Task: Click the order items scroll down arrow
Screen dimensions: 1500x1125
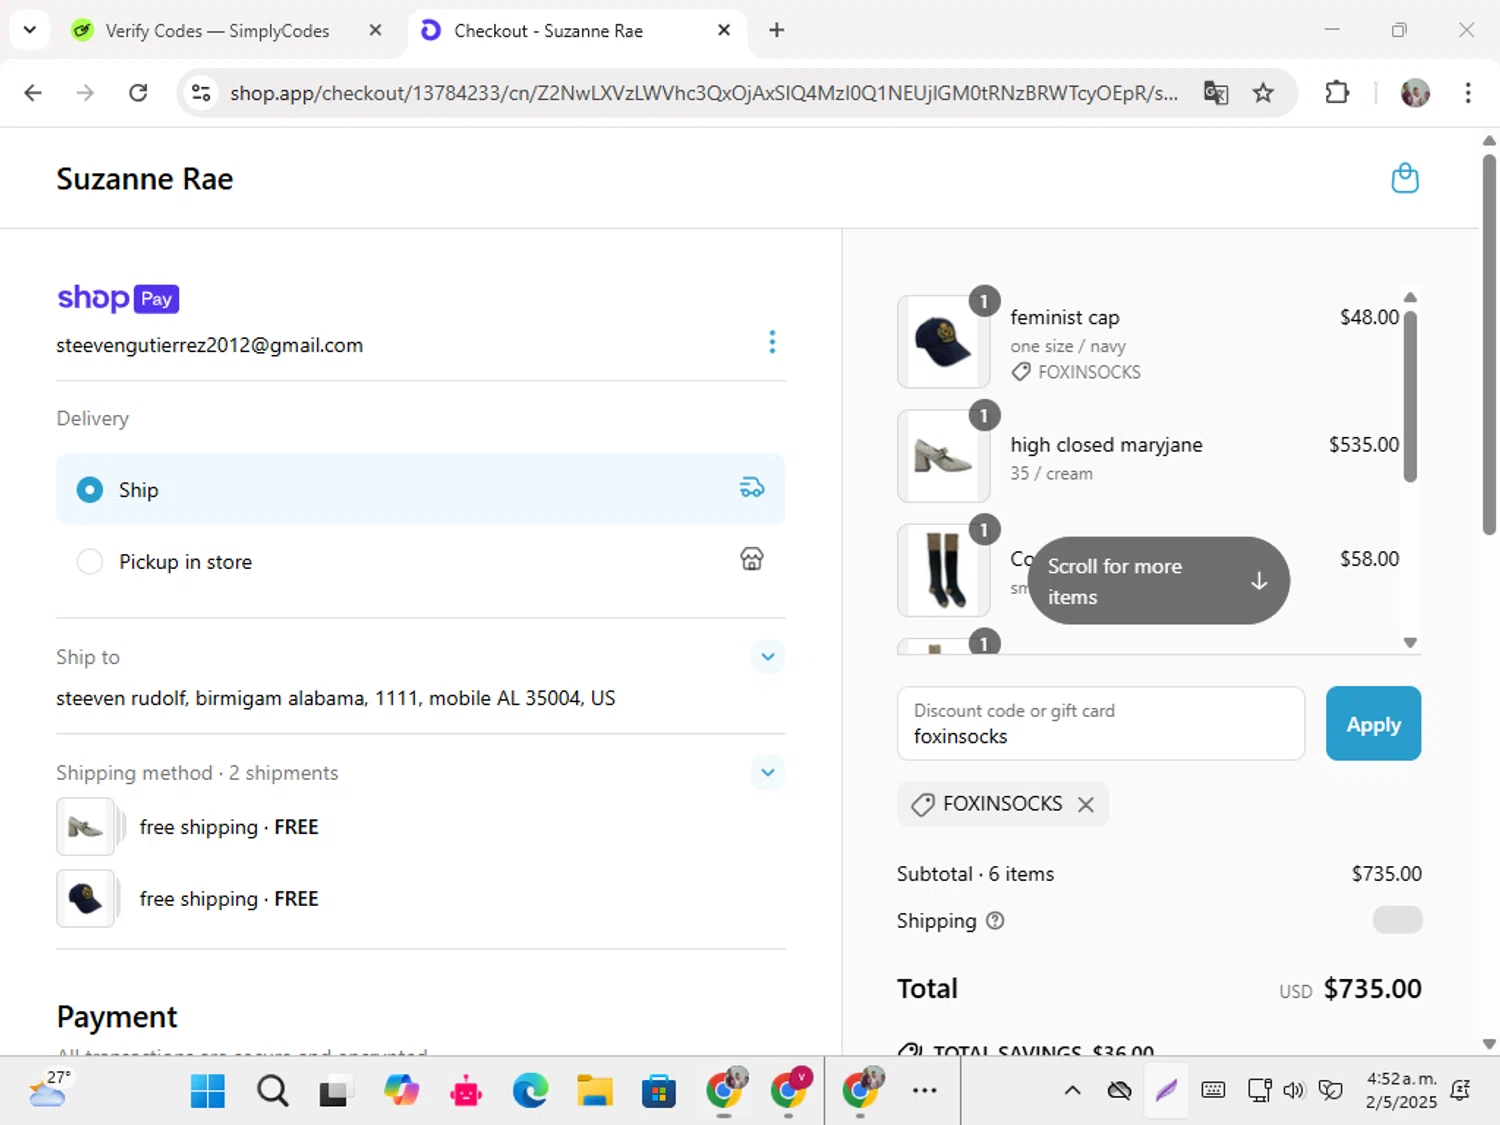Action: (x=1410, y=643)
